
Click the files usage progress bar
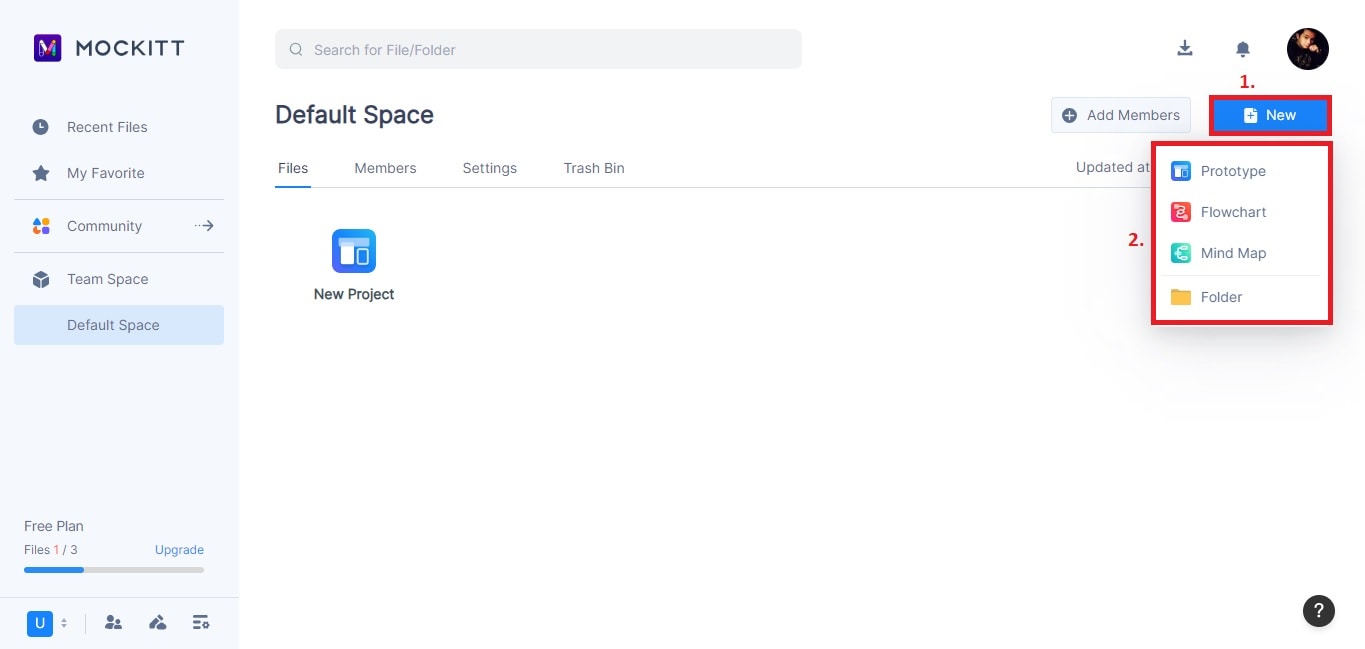(114, 570)
